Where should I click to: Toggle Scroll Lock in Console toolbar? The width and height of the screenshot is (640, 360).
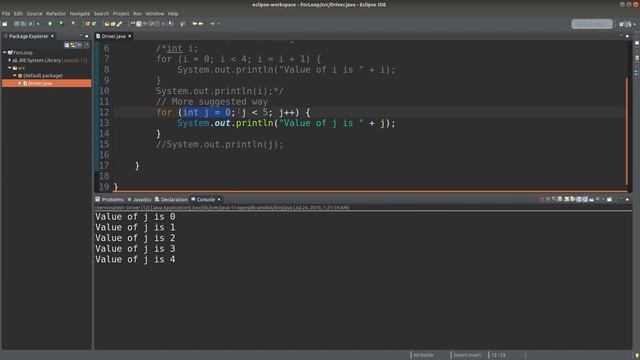pyautogui.click(x=567, y=199)
